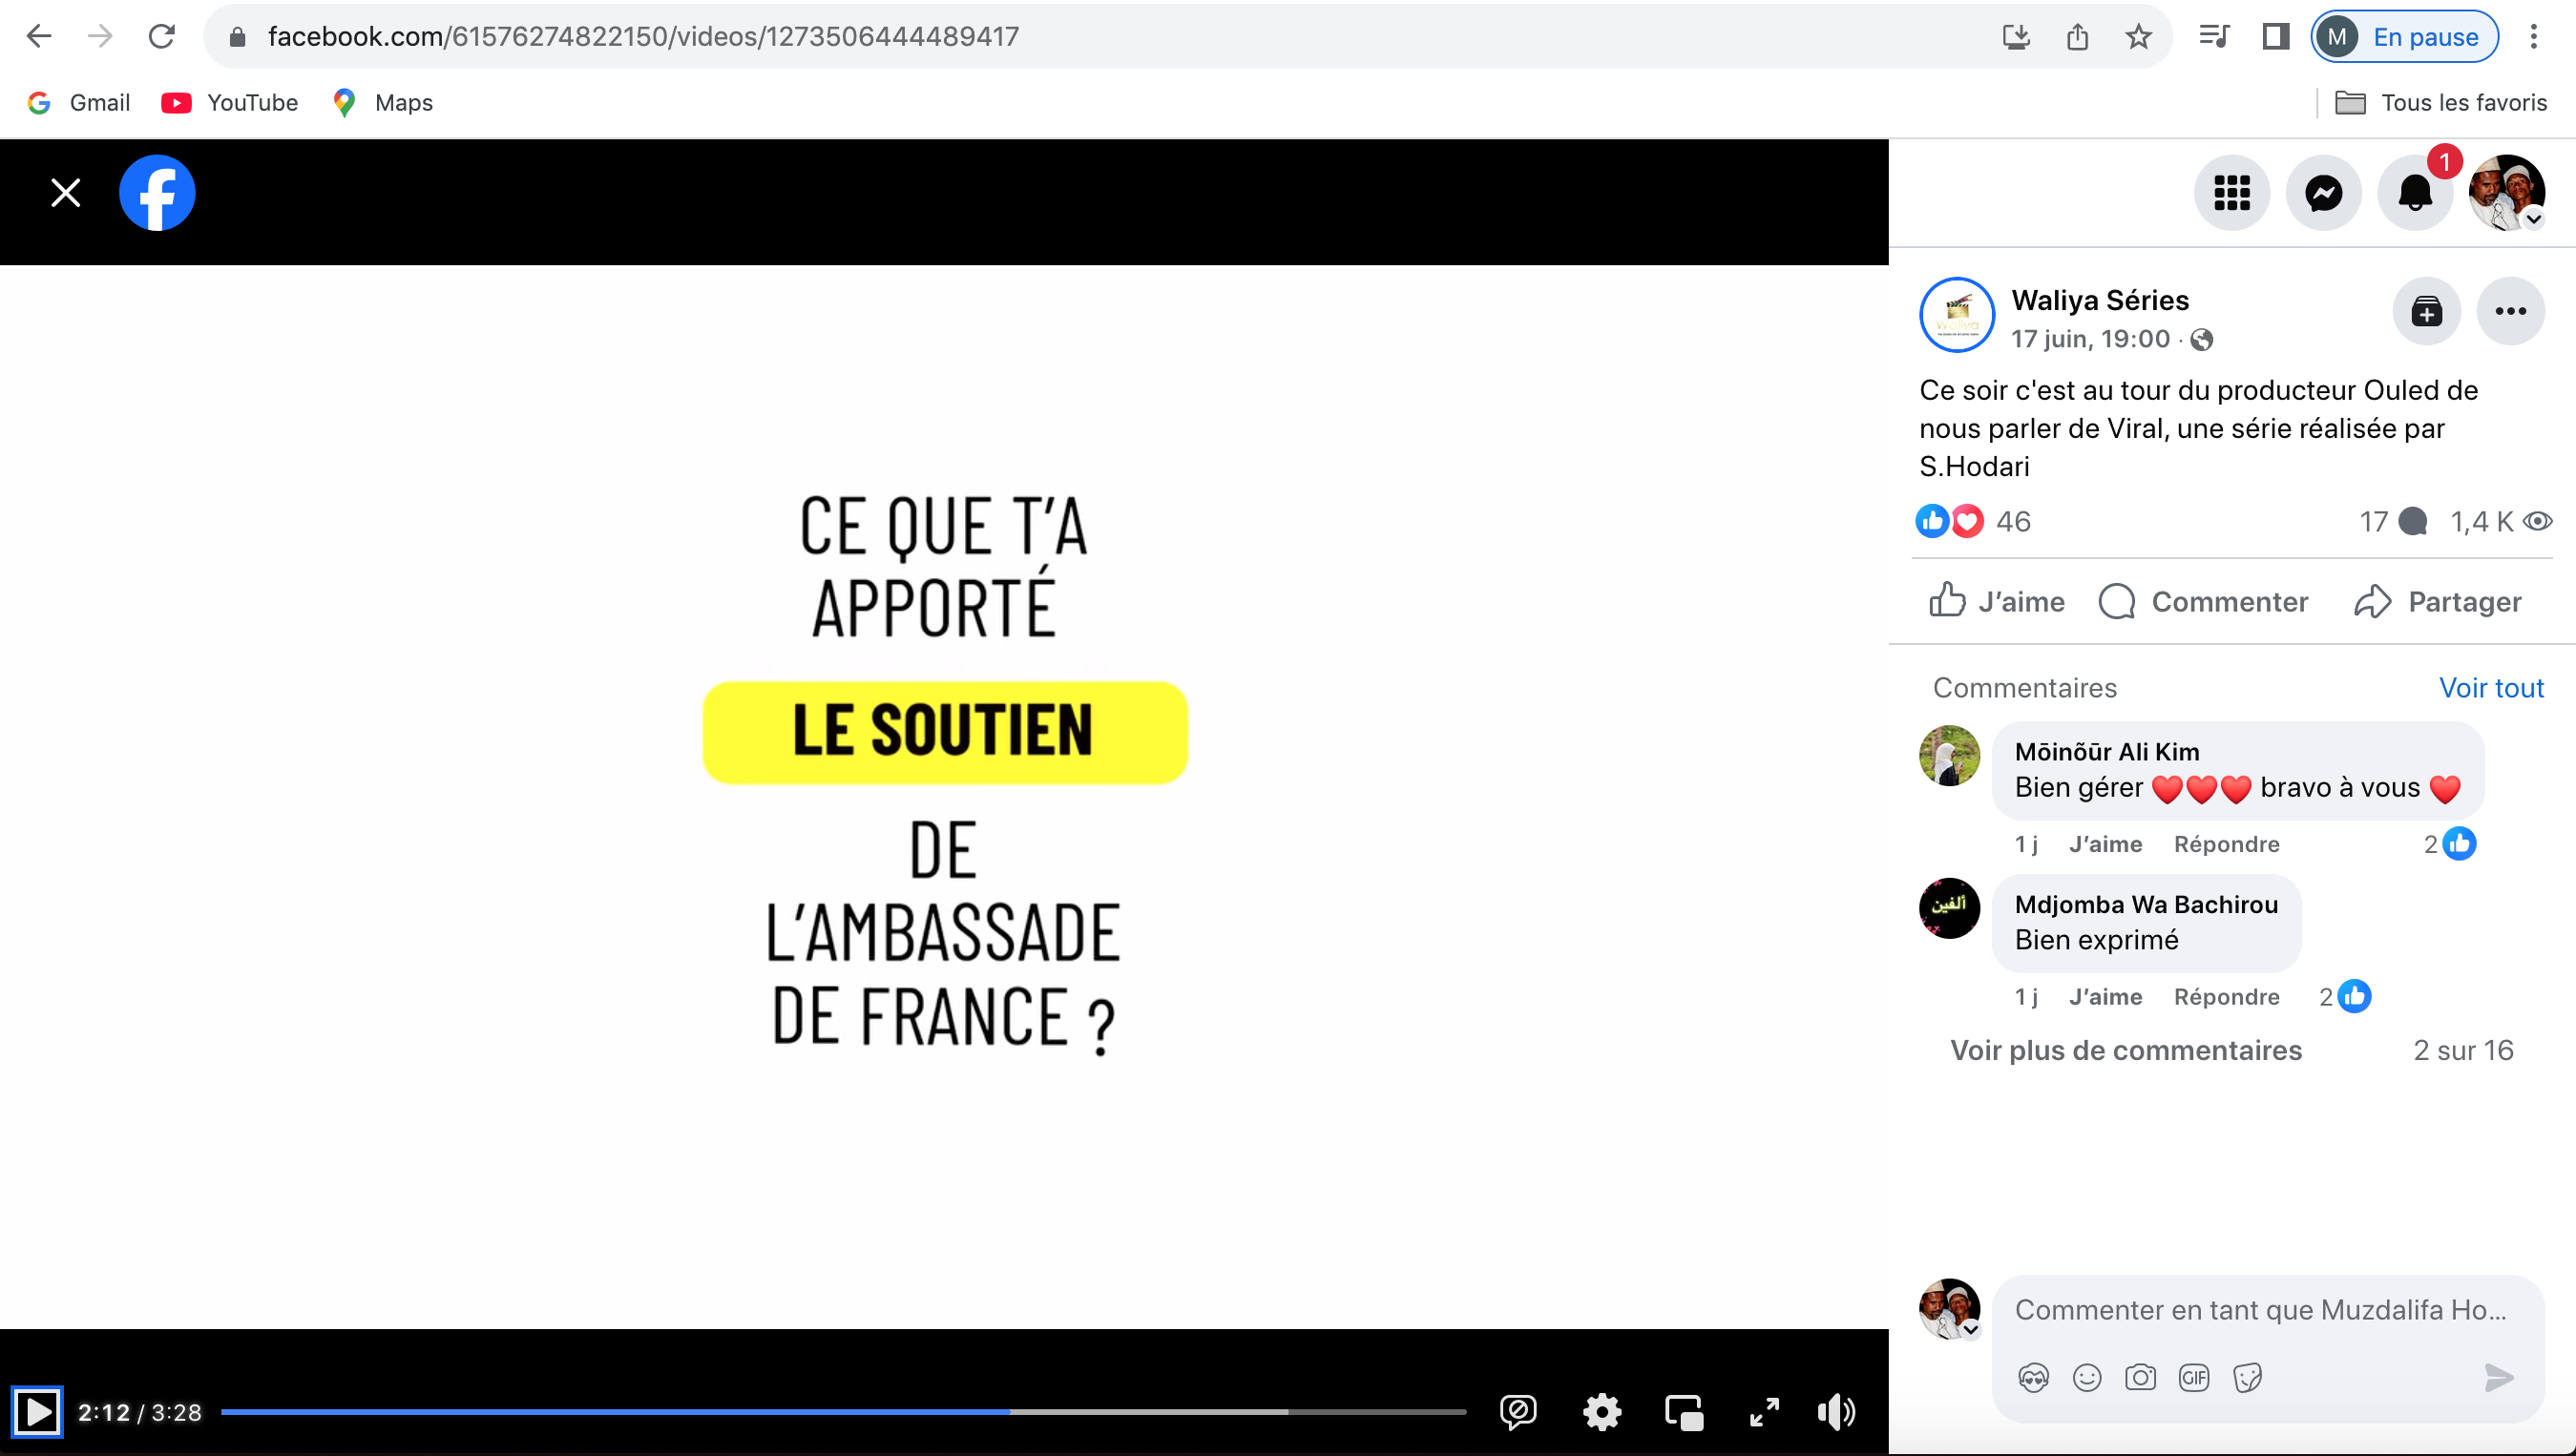Click Voir plus de commentaires
Viewport: 2576px width, 1456px height.
point(2125,1050)
